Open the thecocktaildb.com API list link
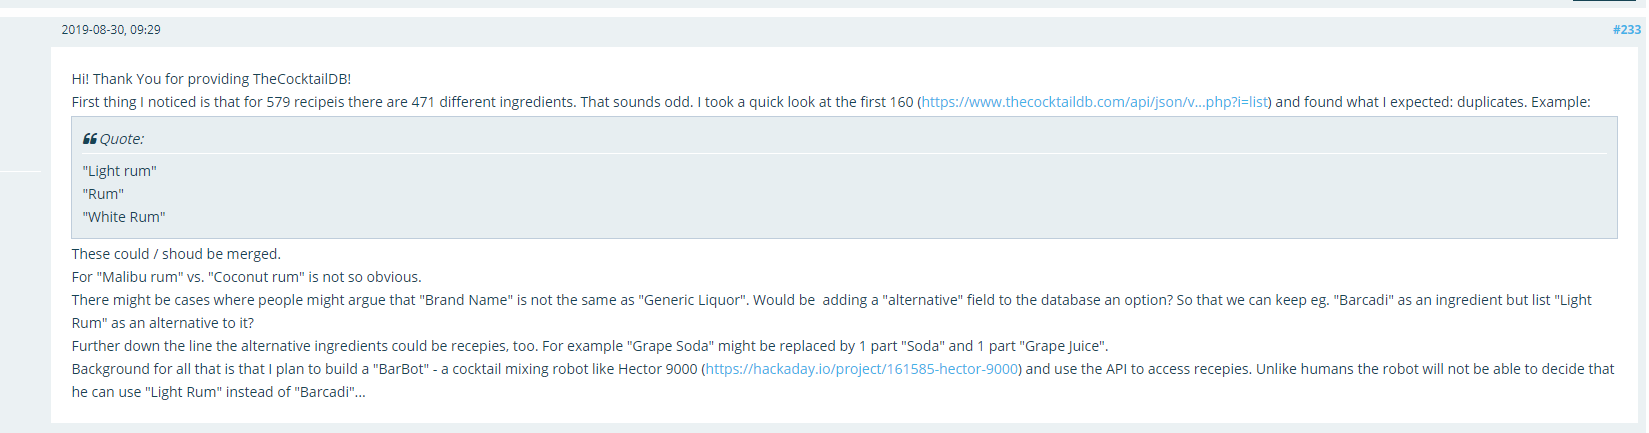The width and height of the screenshot is (1649, 433). click(x=1095, y=102)
